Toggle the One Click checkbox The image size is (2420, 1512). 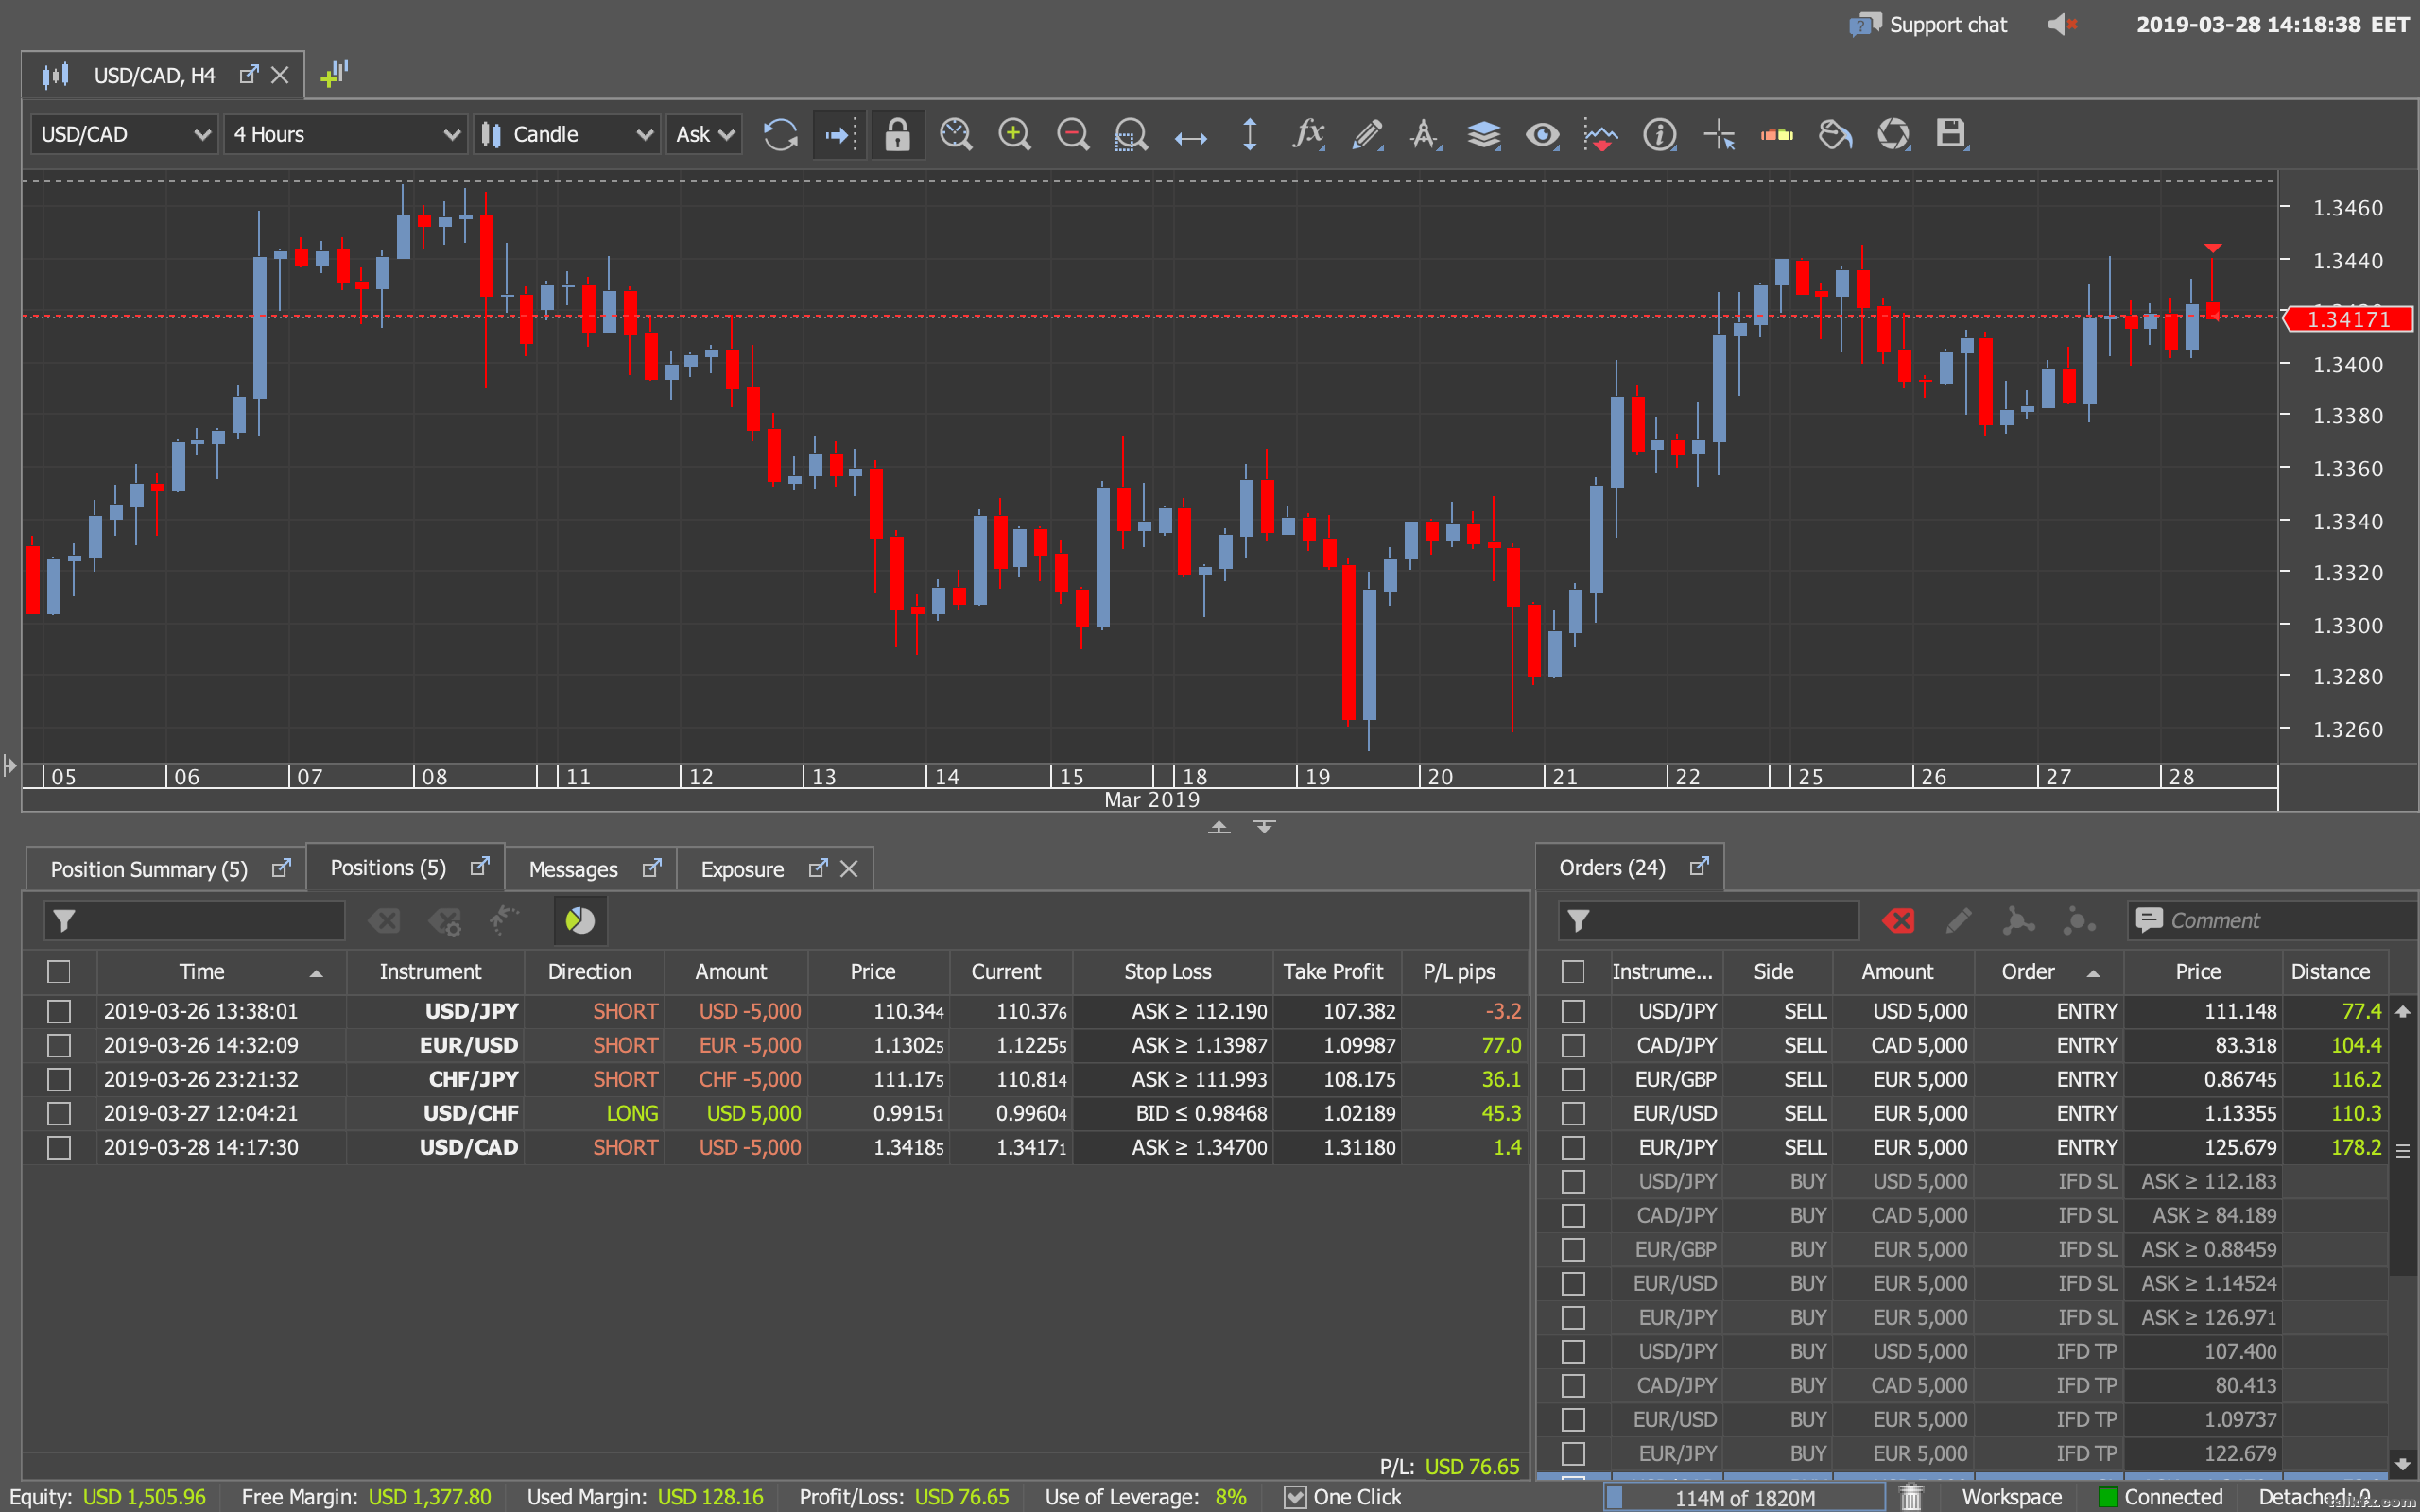click(x=1295, y=1497)
